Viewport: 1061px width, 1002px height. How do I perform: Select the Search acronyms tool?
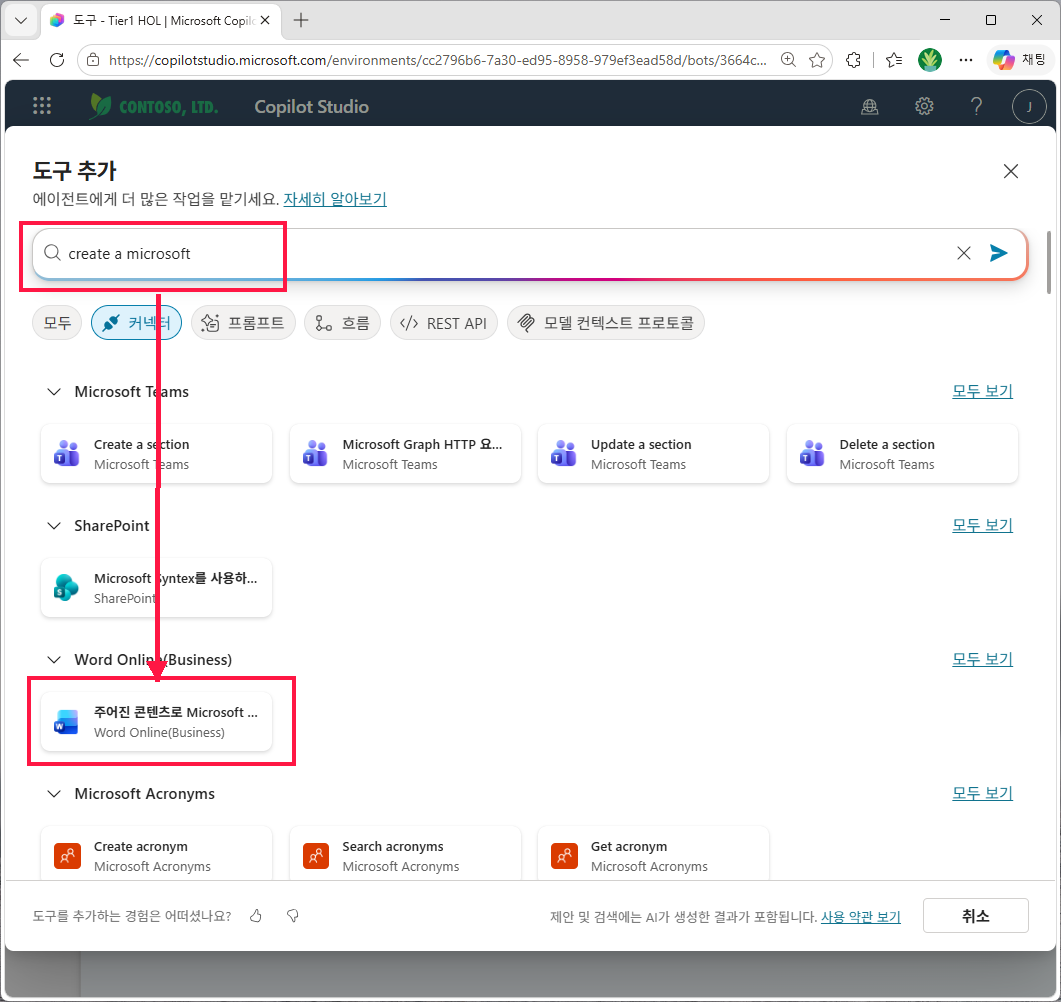[405, 854]
